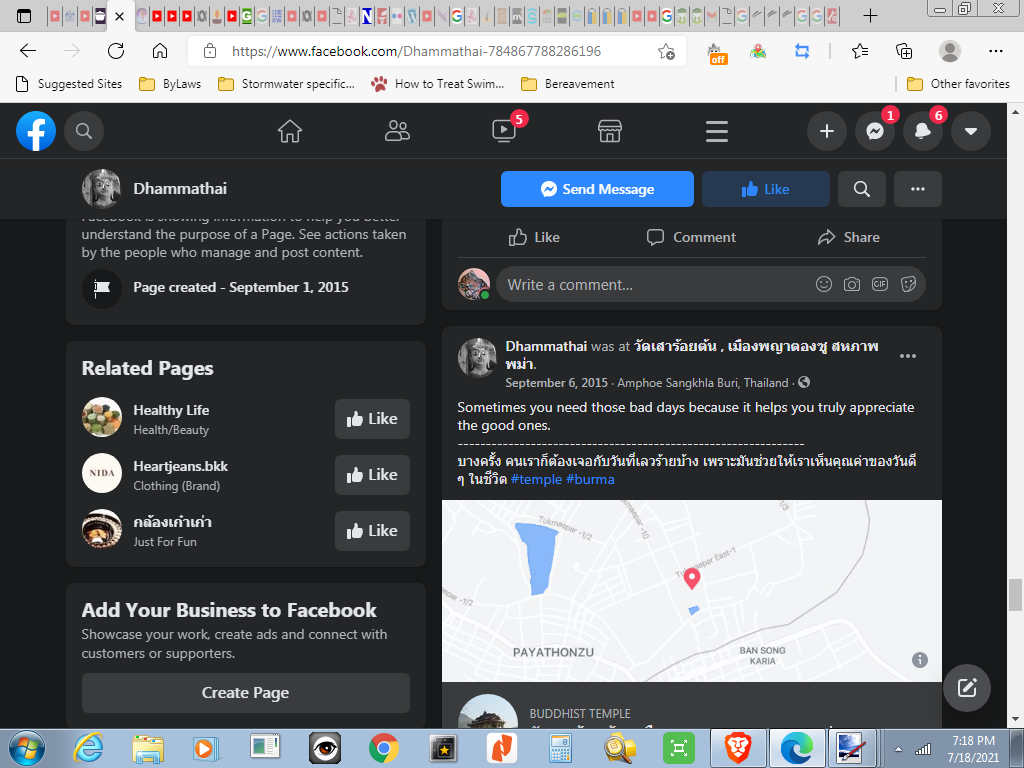This screenshot has height=768, width=1024.
Task: Like the Healthy Life page
Action: (x=372, y=419)
